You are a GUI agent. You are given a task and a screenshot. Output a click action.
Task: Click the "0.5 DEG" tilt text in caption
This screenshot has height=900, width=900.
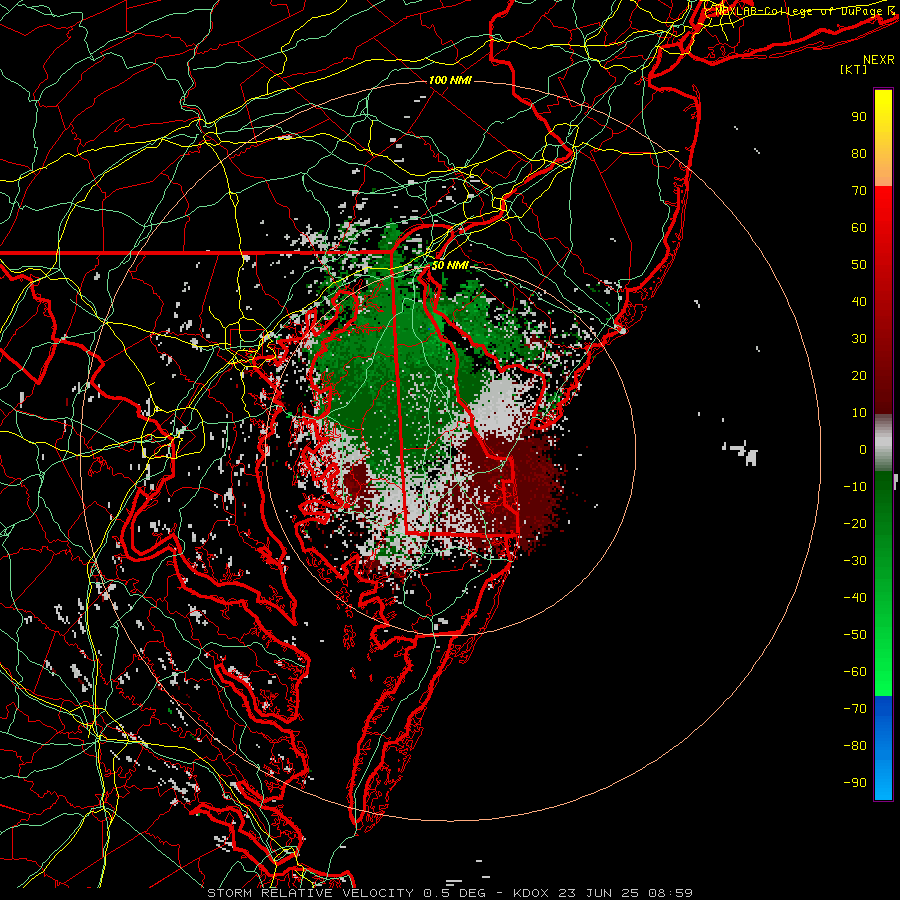tap(455, 893)
